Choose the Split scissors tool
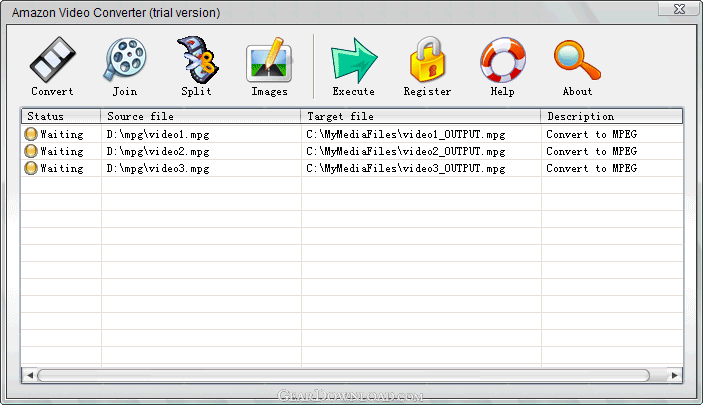Image resolution: width=703 pixels, height=405 pixels. click(197, 60)
